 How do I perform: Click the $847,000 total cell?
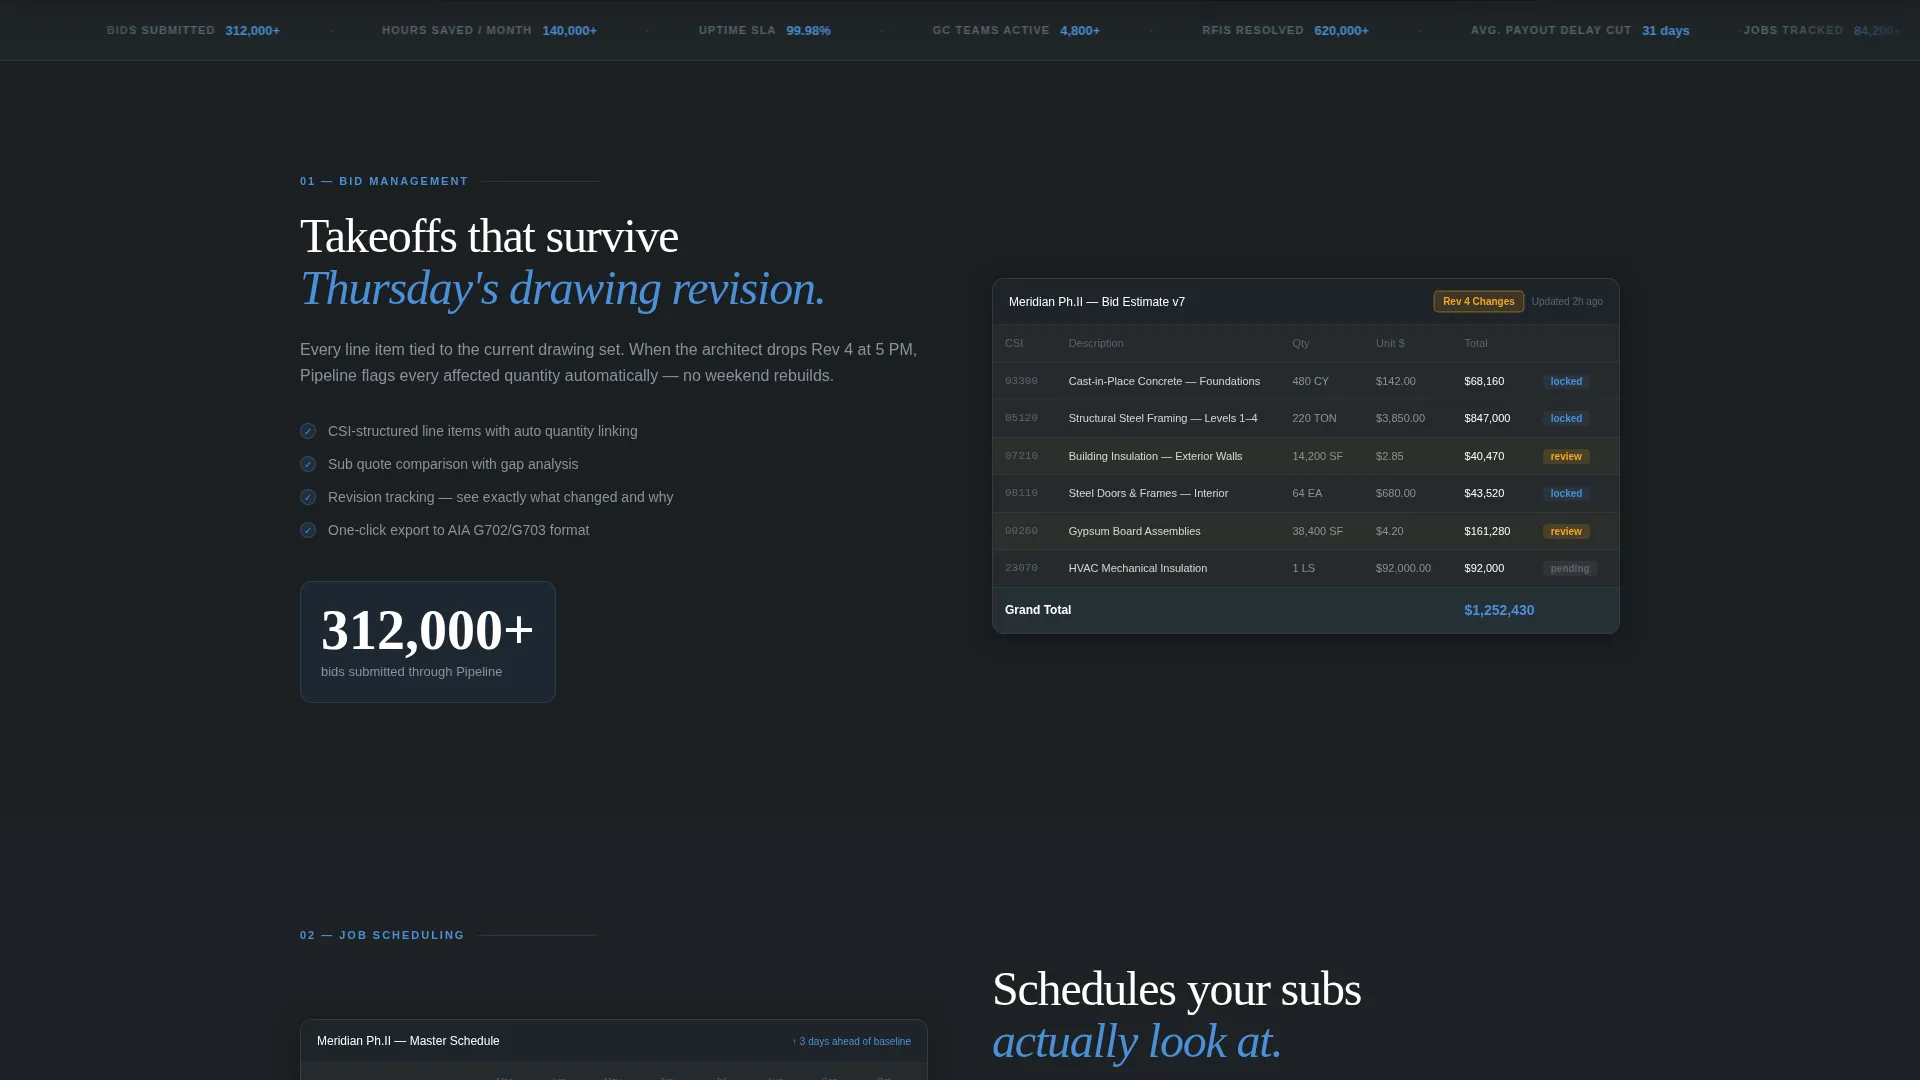(1487, 418)
